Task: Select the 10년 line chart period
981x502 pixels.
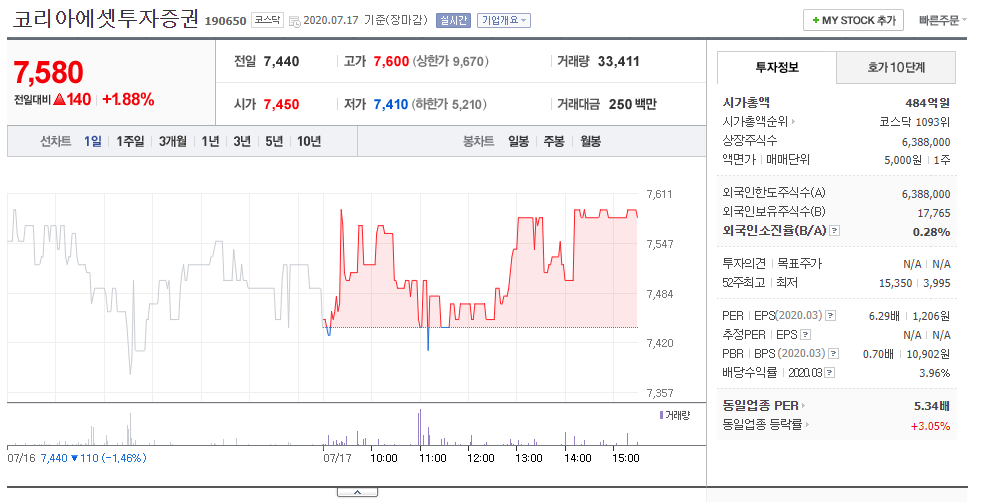Action: click(309, 141)
